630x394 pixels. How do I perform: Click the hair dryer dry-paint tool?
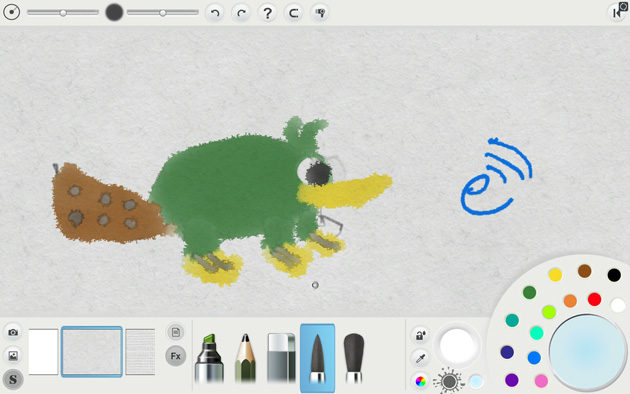[320, 13]
